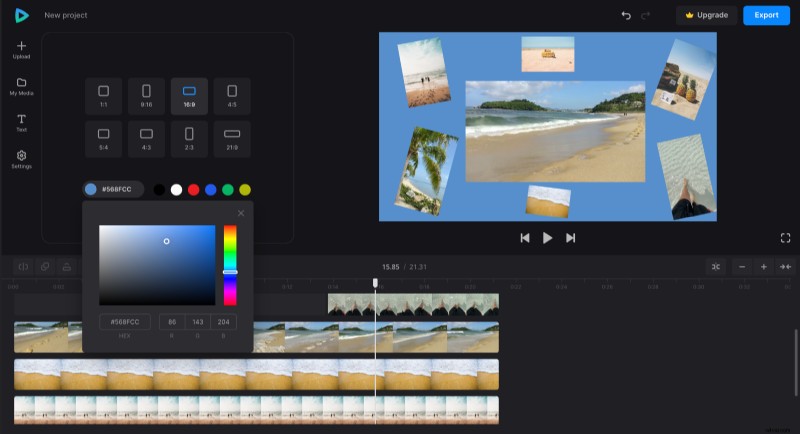The width and height of the screenshot is (800, 434).
Task: Choose the 4:3 aspect ratio
Action: point(146,139)
